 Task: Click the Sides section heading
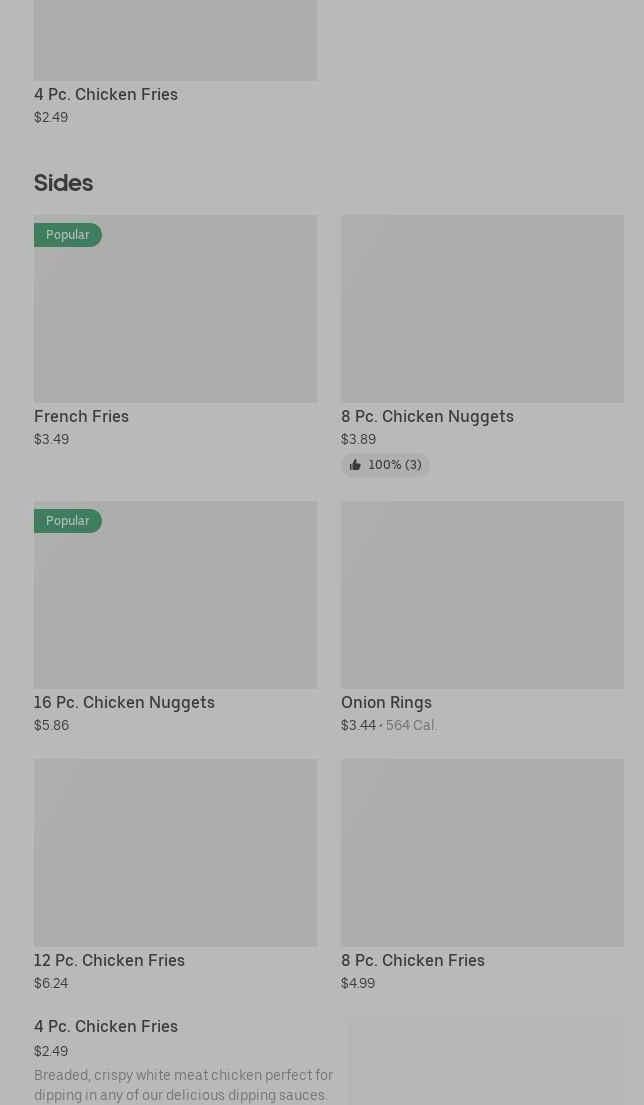click(63, 183)
